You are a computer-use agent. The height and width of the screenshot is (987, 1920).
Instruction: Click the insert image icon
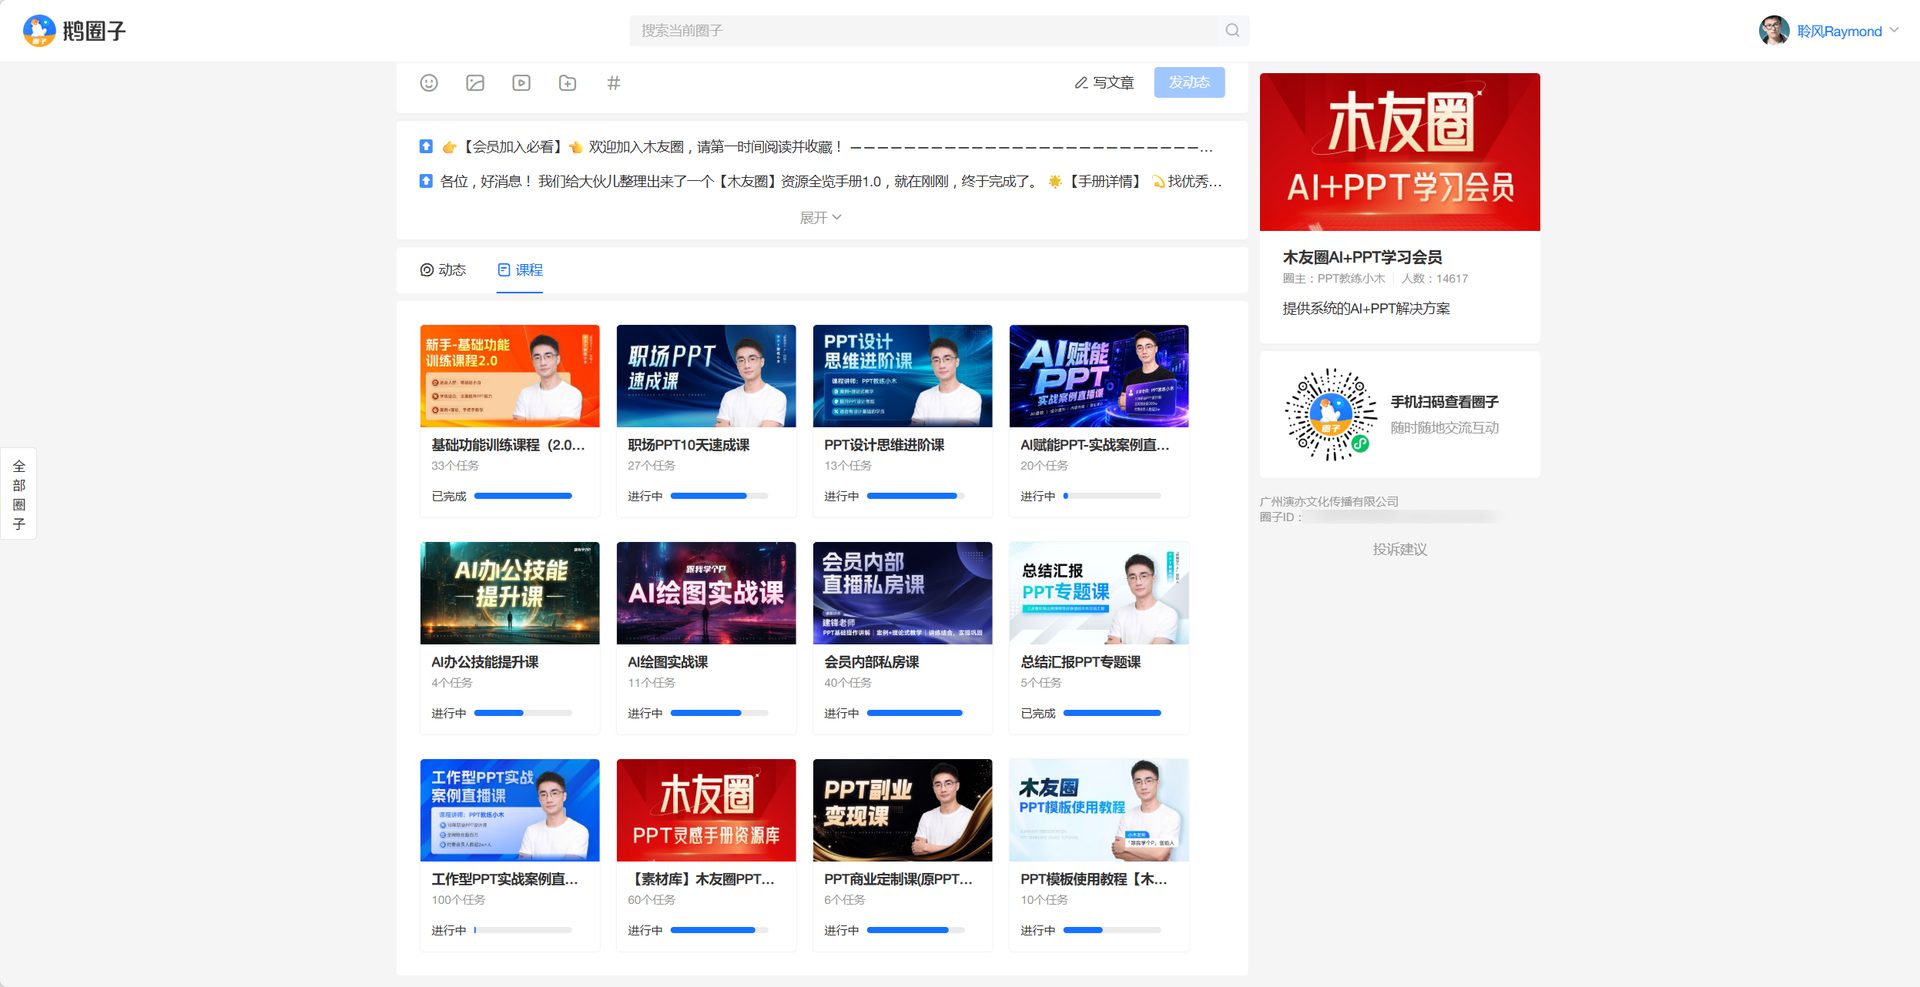coord(475,83)
